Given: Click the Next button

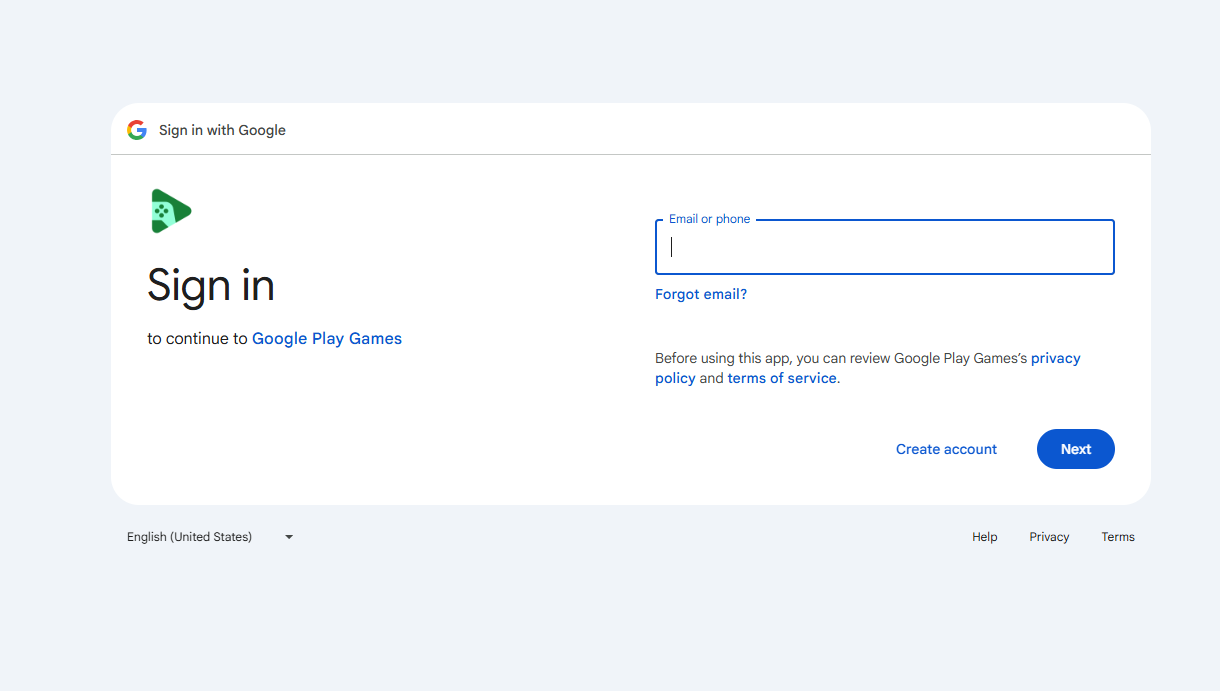Looking at the screenshot, I should click(x=1075, y=449).
